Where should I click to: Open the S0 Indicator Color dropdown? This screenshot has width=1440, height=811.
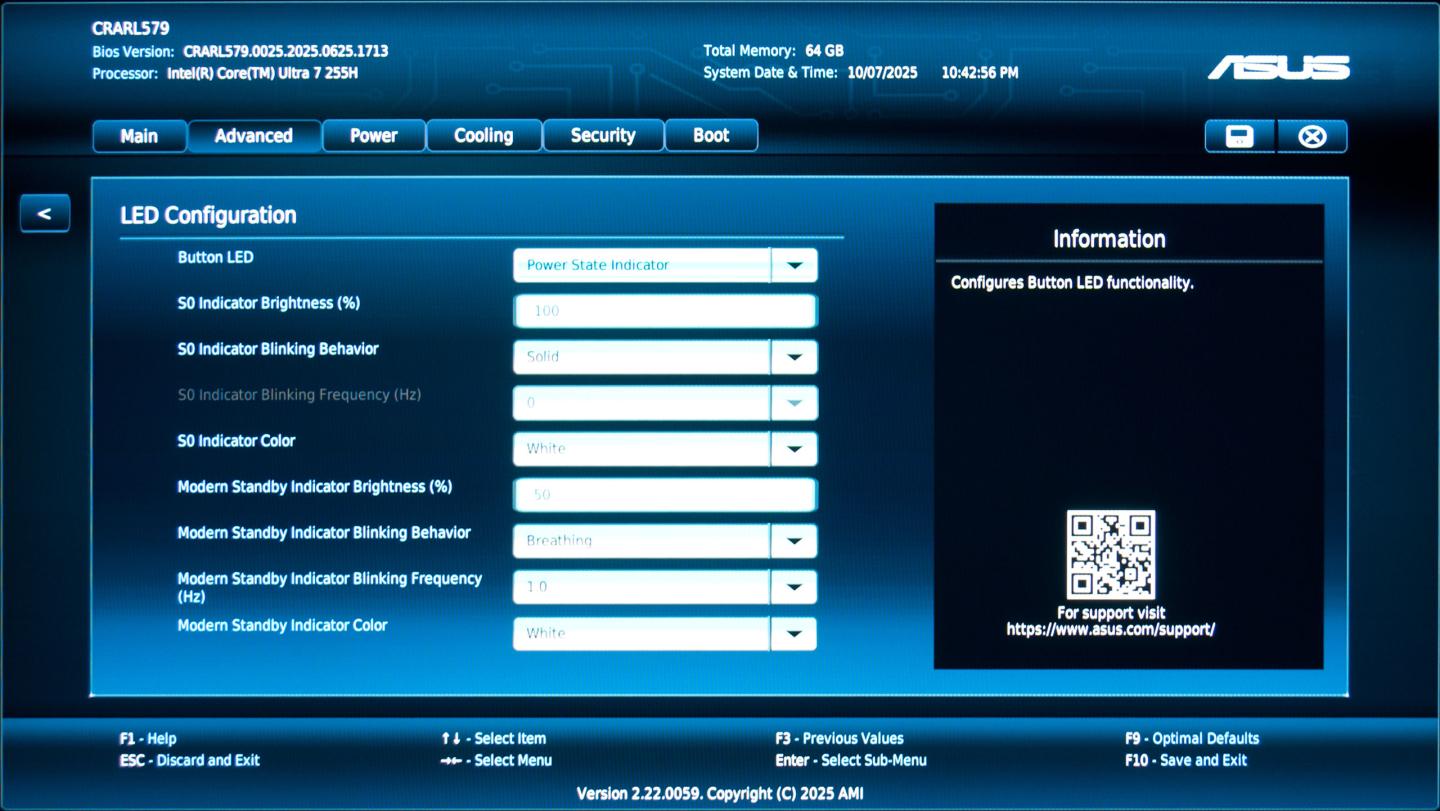point(665,449)
